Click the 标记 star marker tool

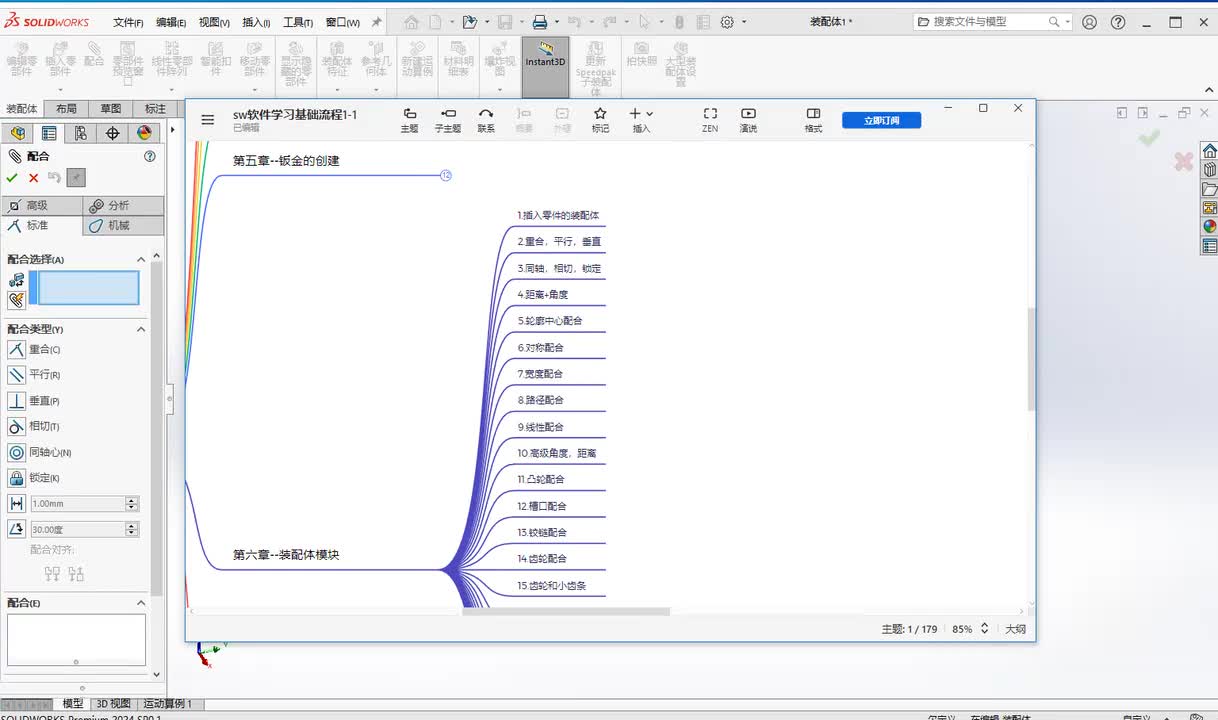tap(600, 120)
